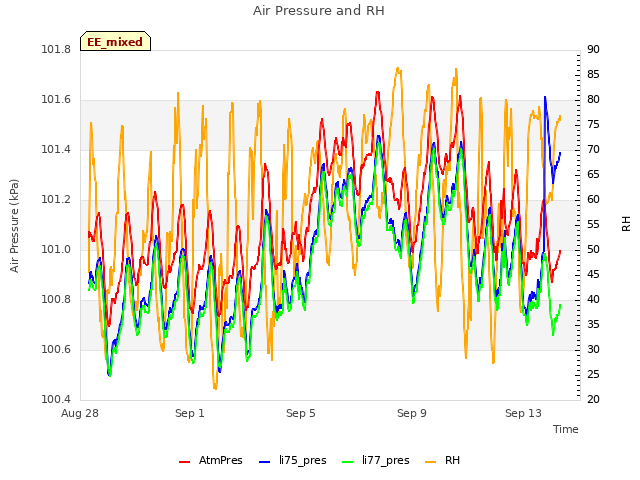This screenshot has width=640, height=480.
Task: Click the 65 RH tick label
Action: (593, 174)
